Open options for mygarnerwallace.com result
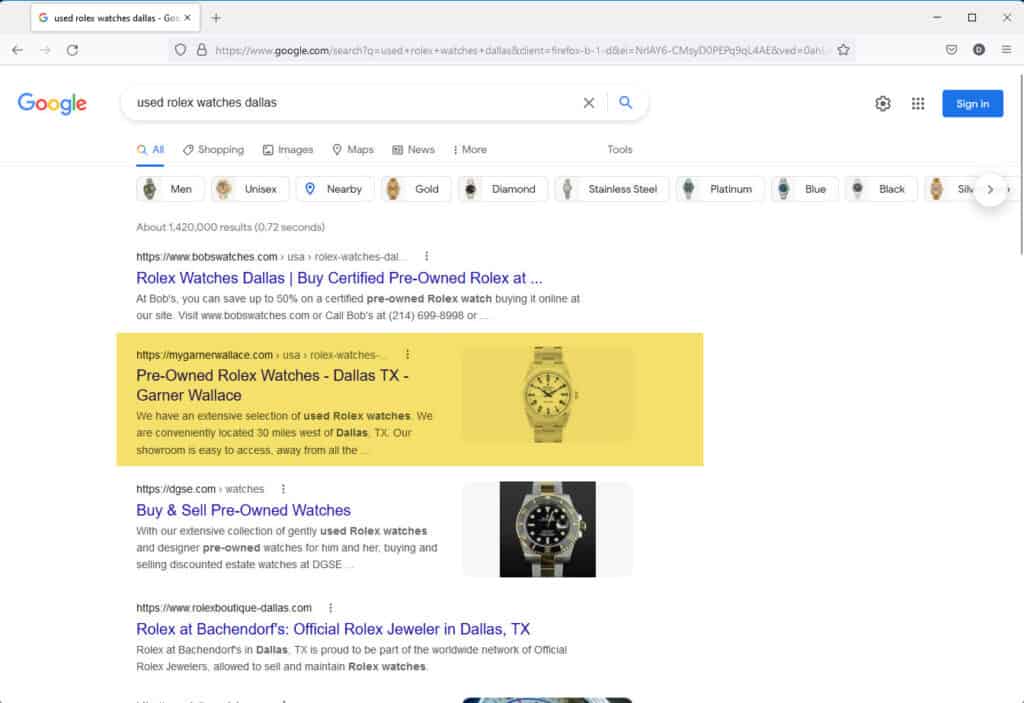 point(408,354)
